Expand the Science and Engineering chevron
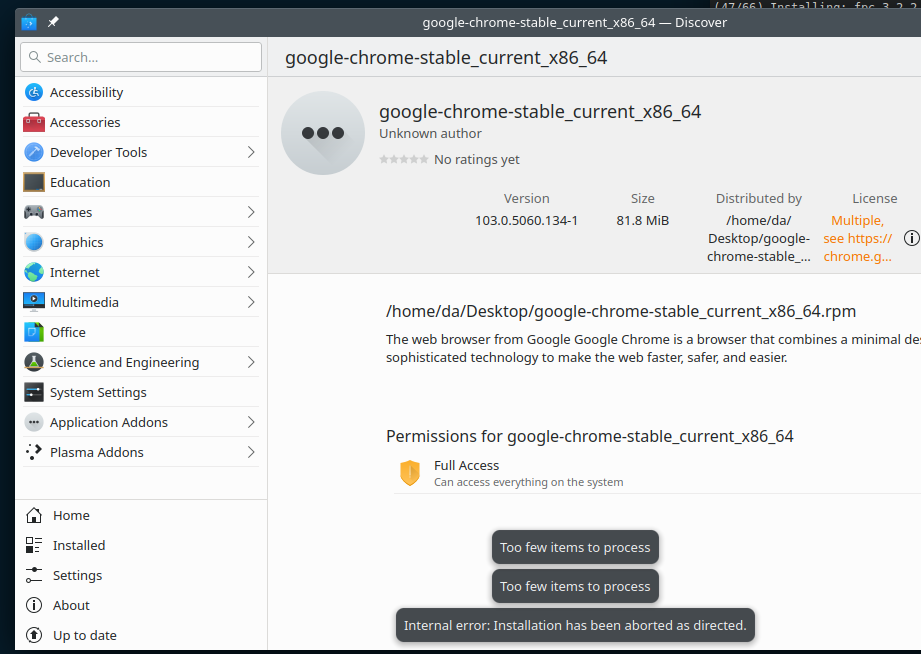 251,362
